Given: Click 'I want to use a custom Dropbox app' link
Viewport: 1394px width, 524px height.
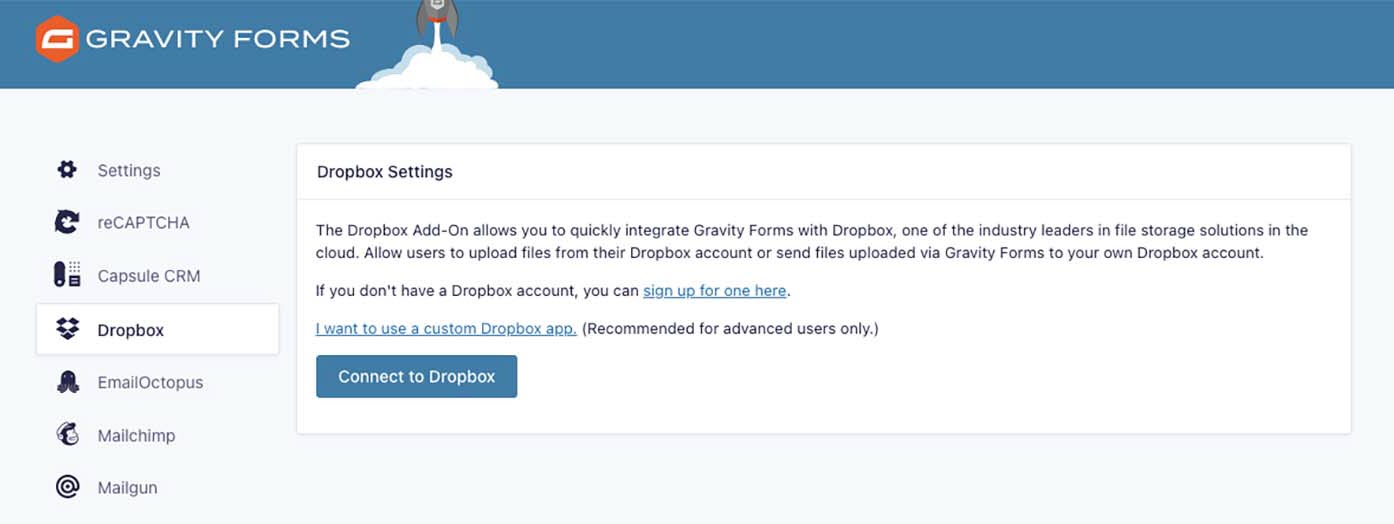Looking at the screenshot, I should pos(446,328).
